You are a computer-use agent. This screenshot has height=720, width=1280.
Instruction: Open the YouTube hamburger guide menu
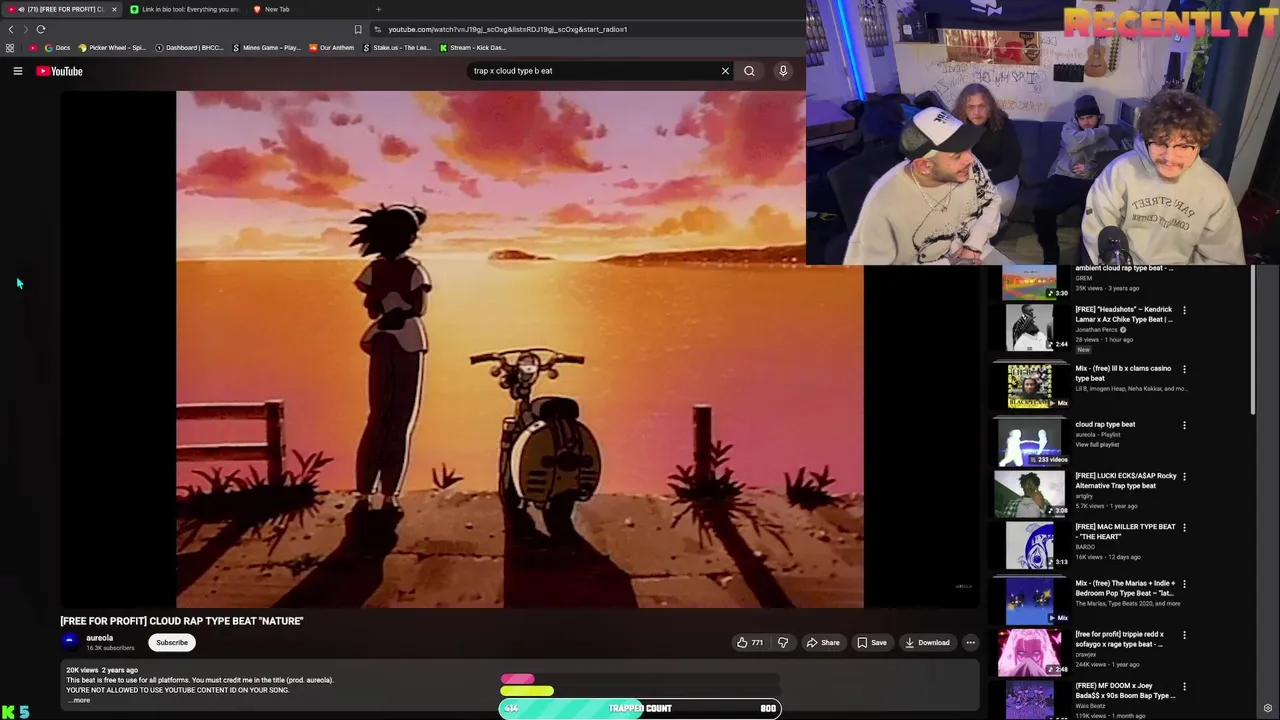(x=17, y=71)
